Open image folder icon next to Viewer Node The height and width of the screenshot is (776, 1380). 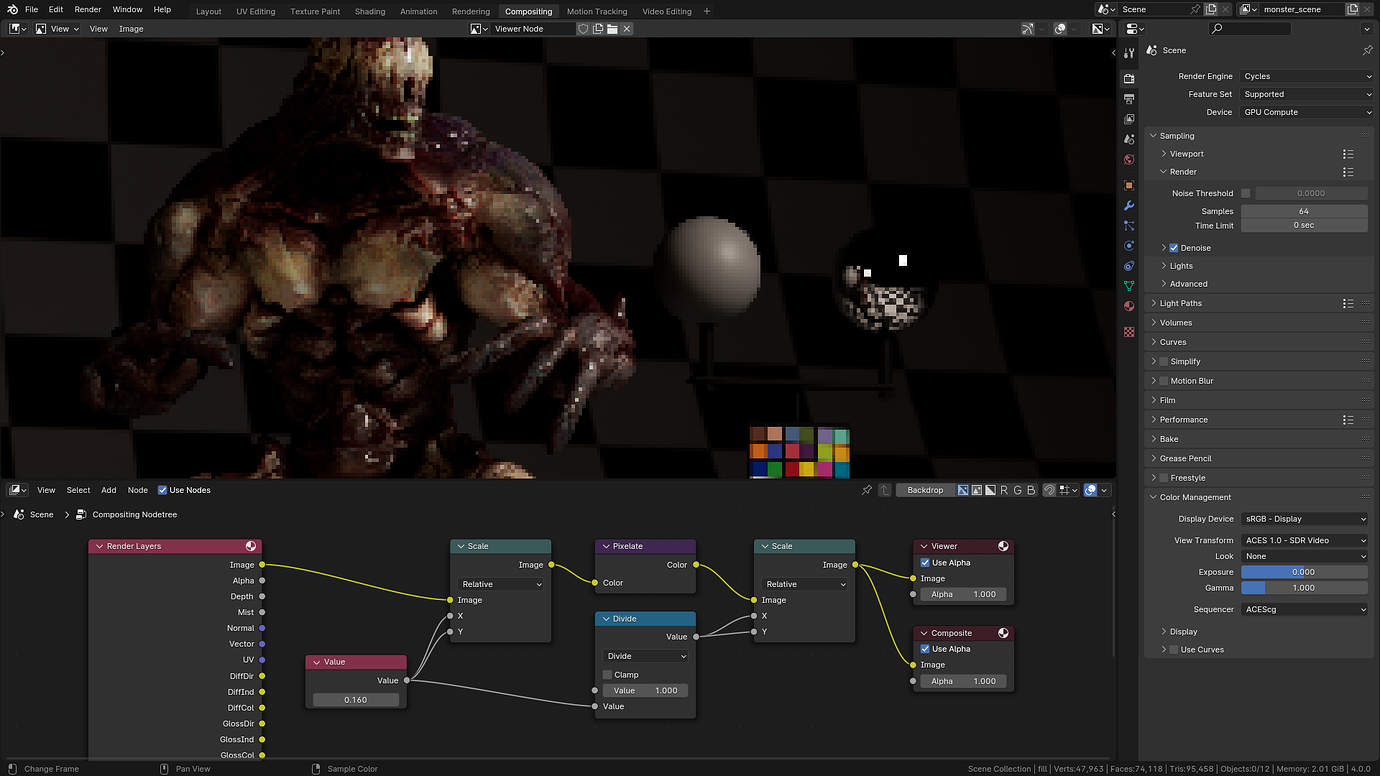612,29
